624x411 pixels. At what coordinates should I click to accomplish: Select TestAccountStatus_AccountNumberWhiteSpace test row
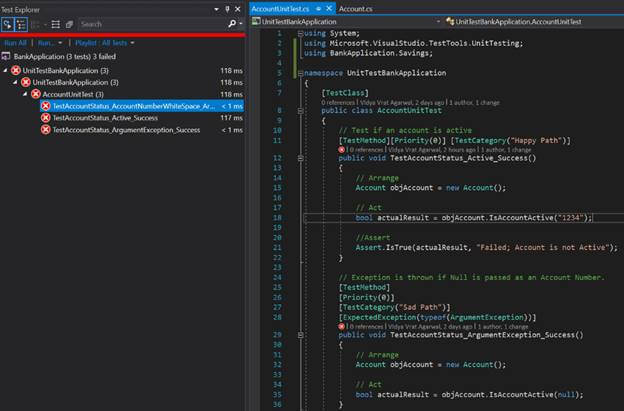142,106
